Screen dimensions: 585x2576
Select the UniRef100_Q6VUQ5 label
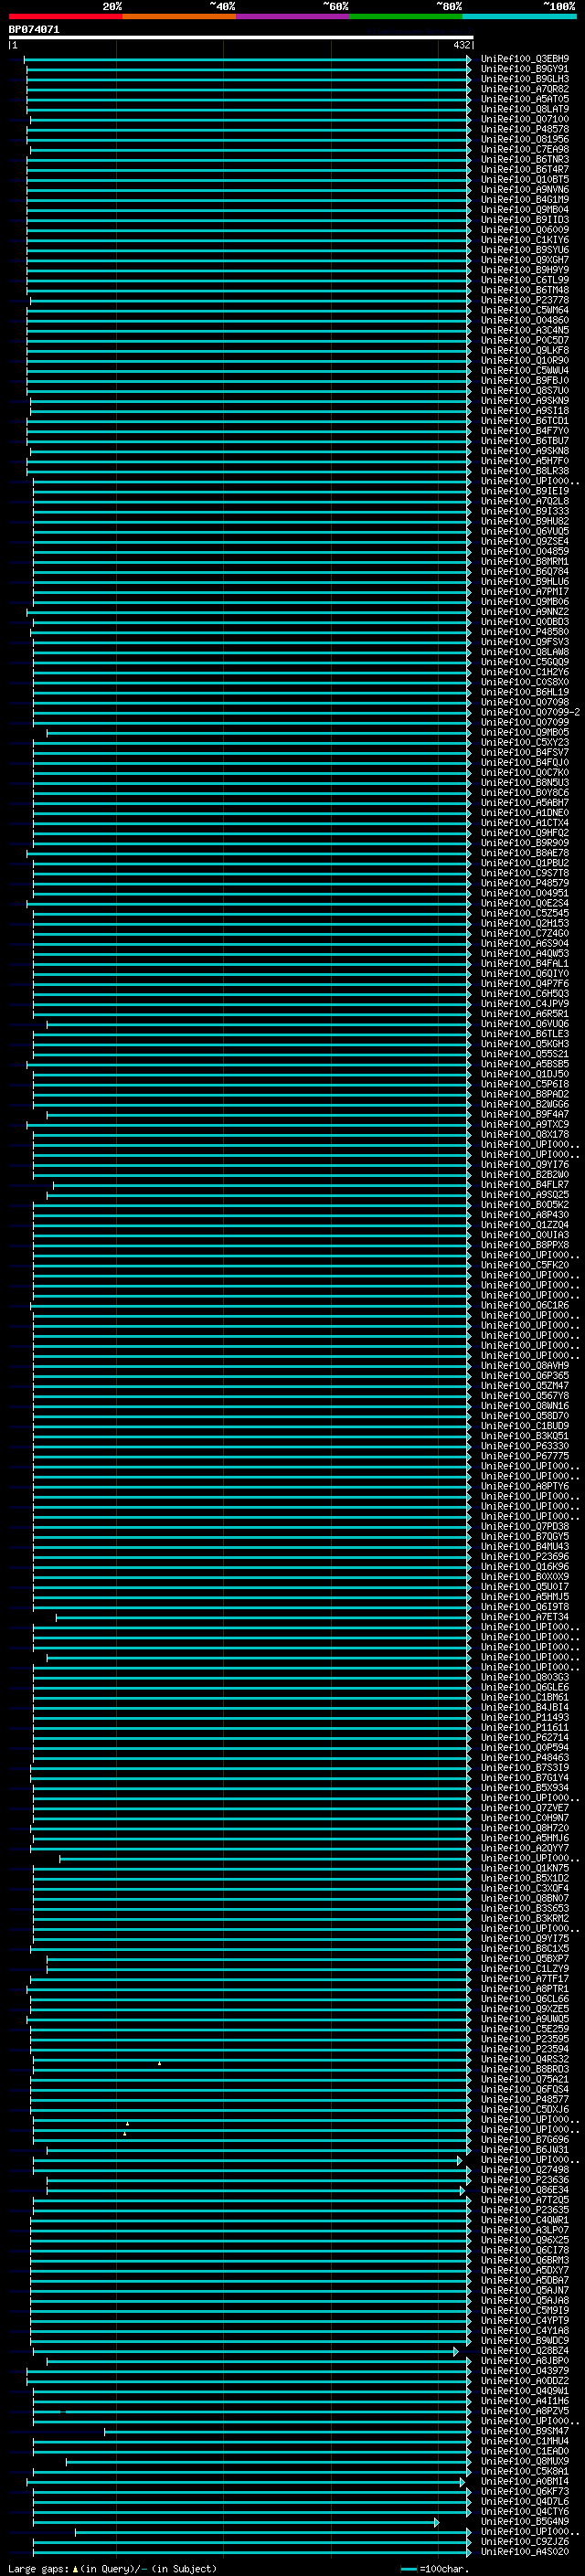(x=524, y=531)
